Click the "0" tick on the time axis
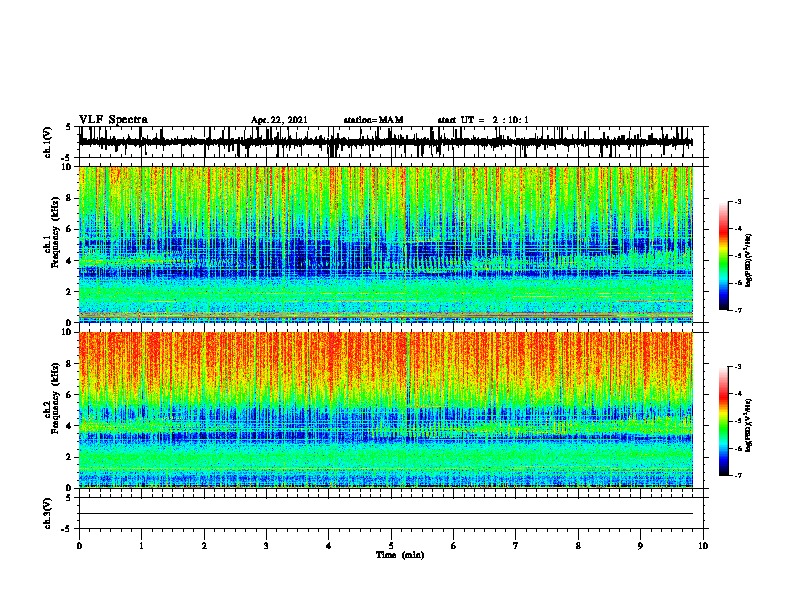The image size is (792, 612). coord(79,546)
